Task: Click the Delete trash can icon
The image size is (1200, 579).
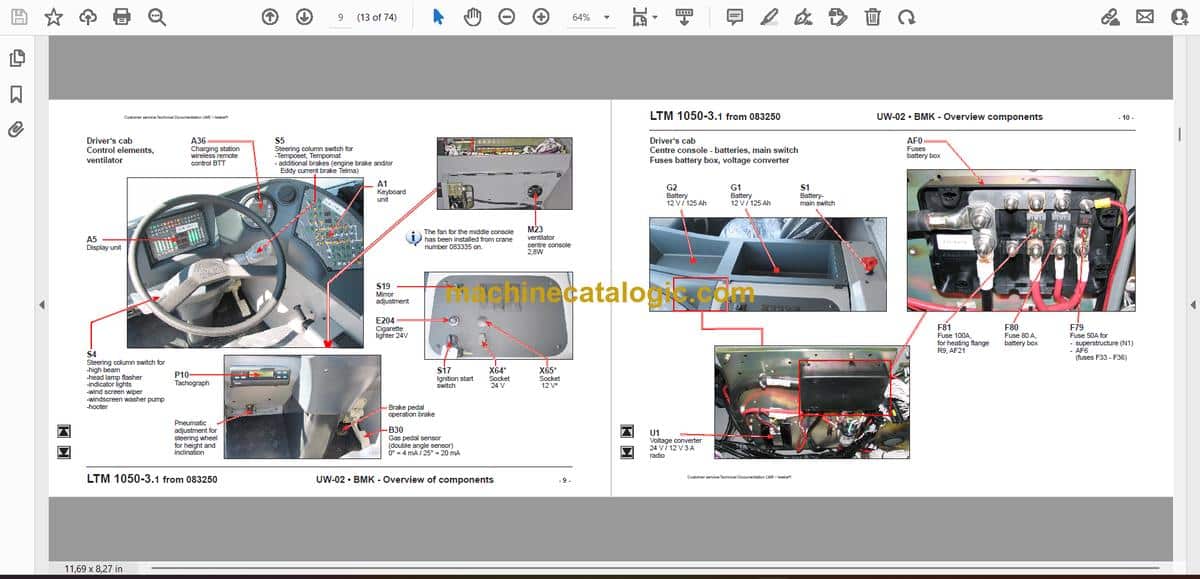Action: tap(873, 17)
